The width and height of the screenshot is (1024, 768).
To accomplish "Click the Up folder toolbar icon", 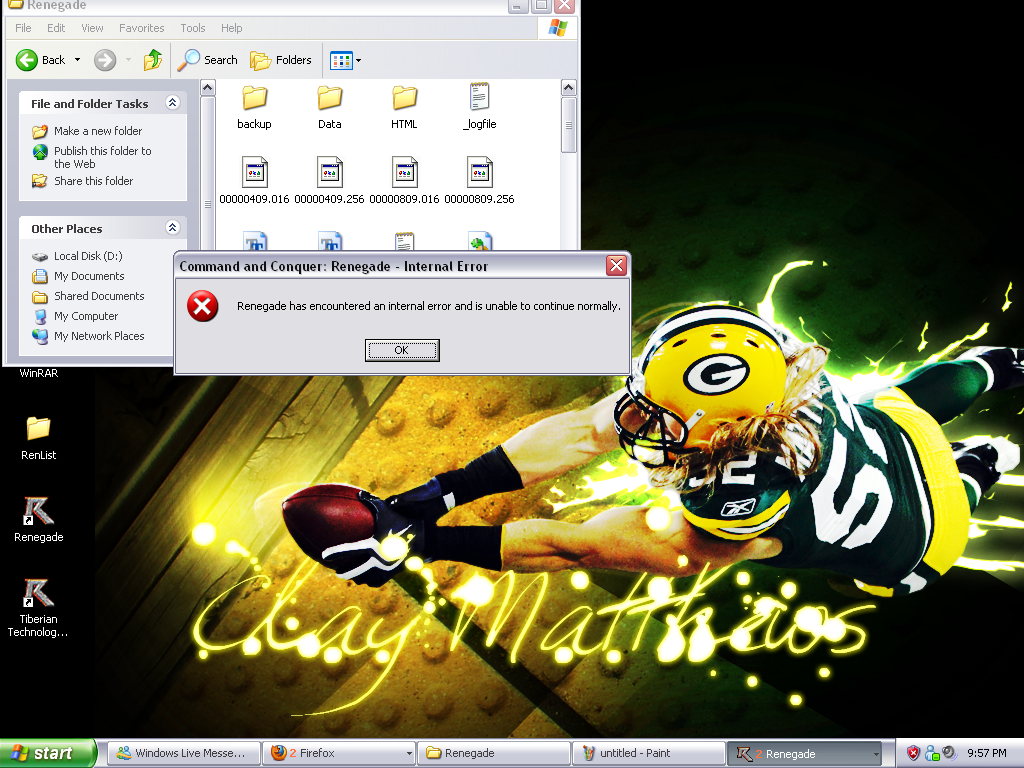I will pyautogui.click(x=153, y=60).
